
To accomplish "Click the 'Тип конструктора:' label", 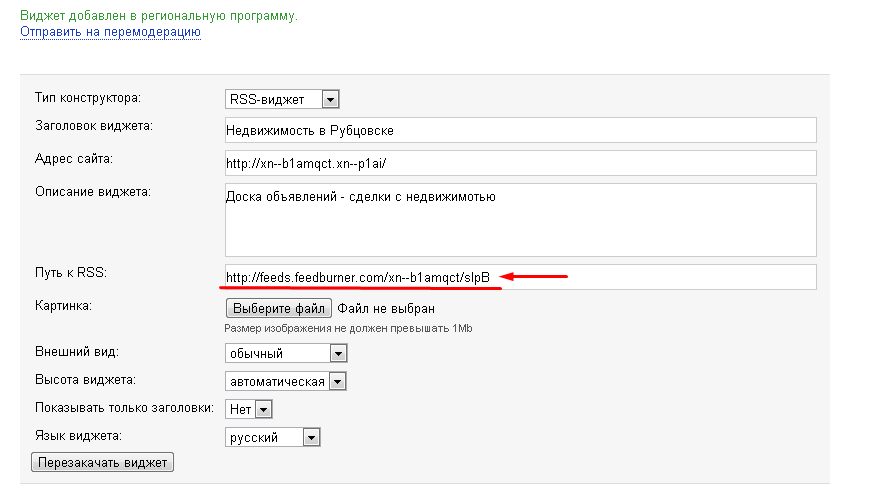I will tap(88, 98).
